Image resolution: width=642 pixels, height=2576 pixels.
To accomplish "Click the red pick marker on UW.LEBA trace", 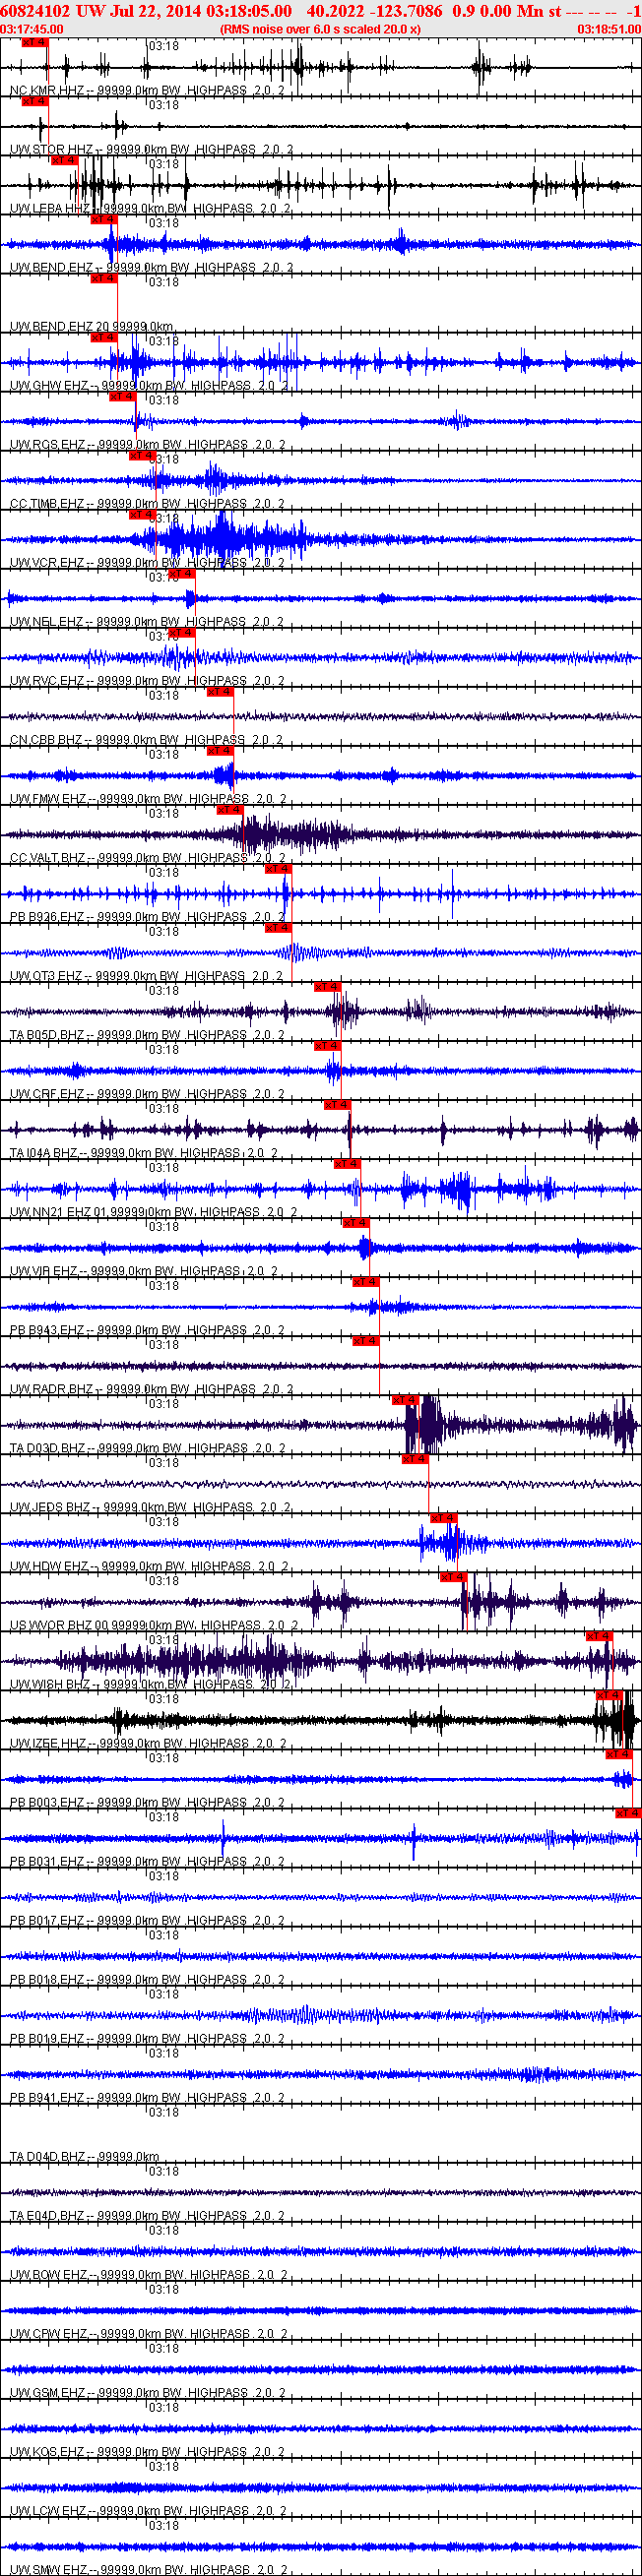I will click(x=64, y=161).
